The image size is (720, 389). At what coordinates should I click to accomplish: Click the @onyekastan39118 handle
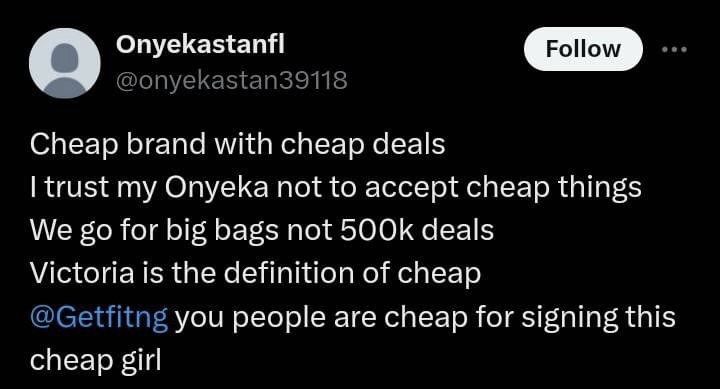tap(232, 80)
